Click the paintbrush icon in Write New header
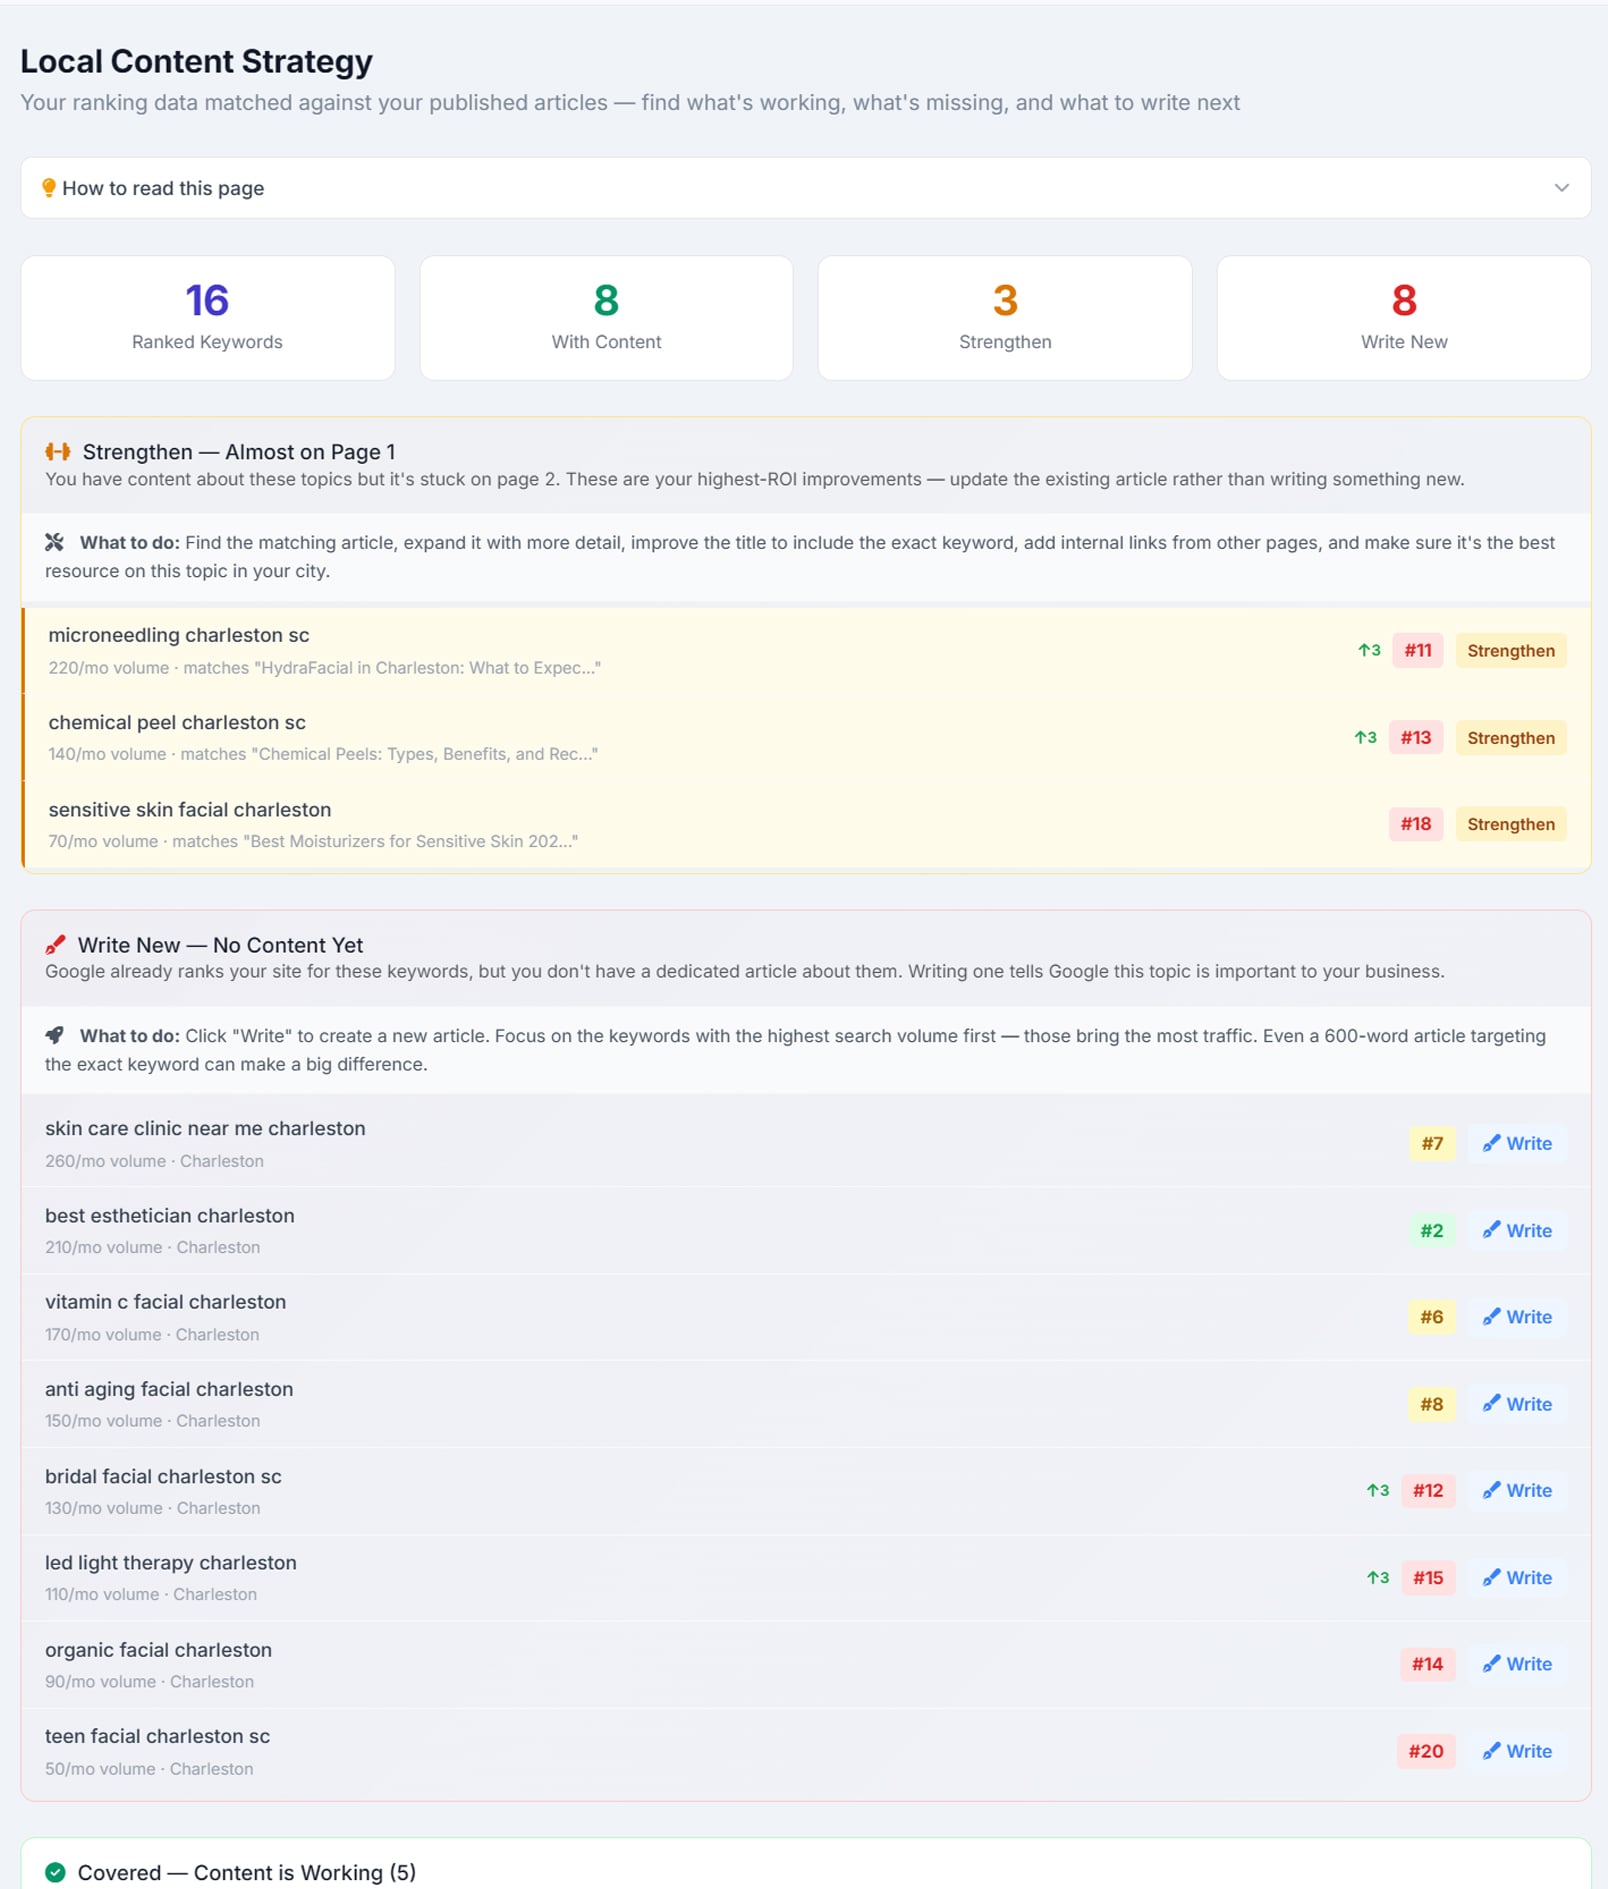1608x1889 pixels. coord(56,945)
